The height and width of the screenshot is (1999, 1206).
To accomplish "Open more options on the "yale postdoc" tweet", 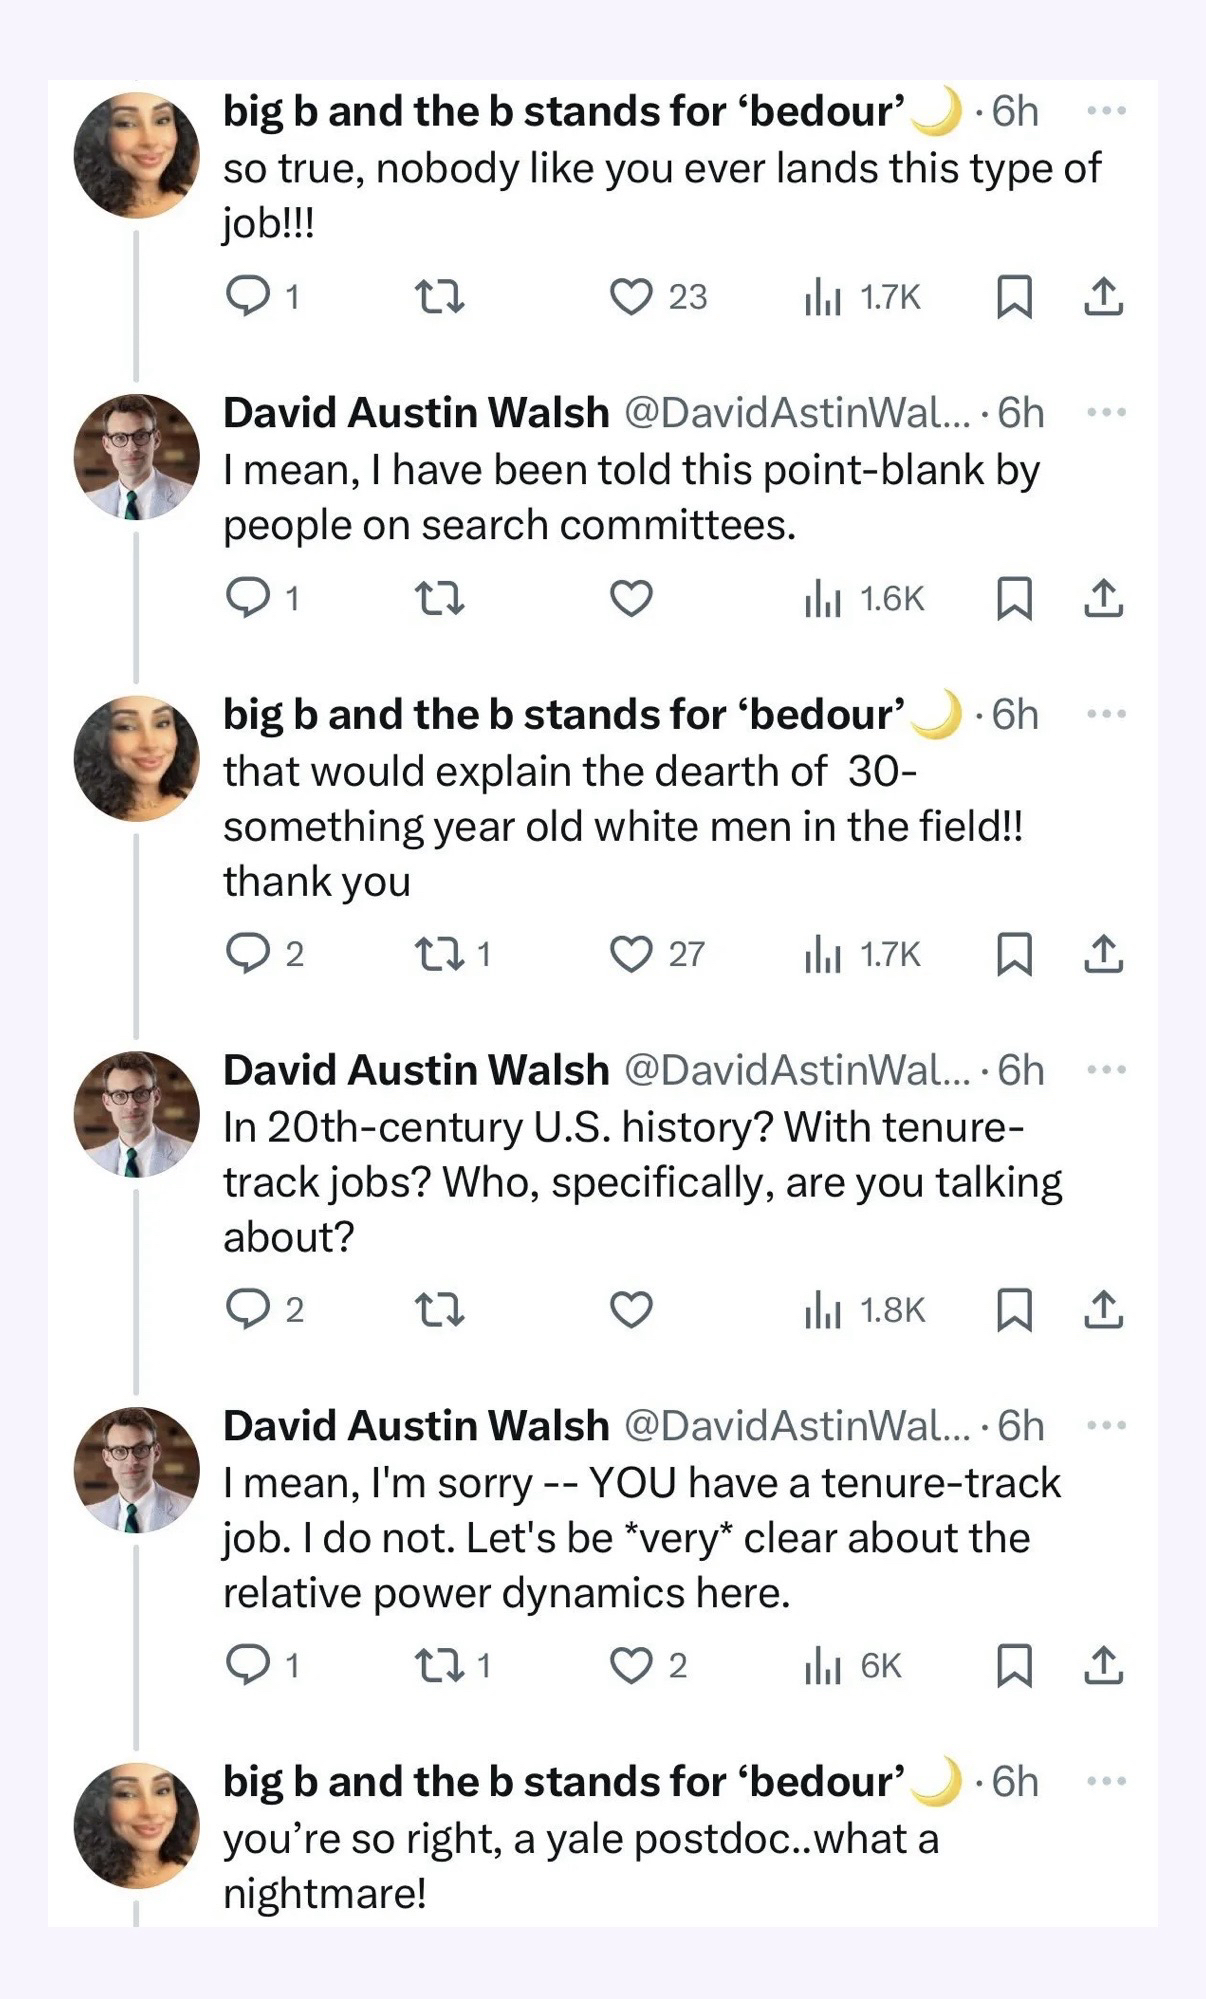I will click(1106, 1781).
